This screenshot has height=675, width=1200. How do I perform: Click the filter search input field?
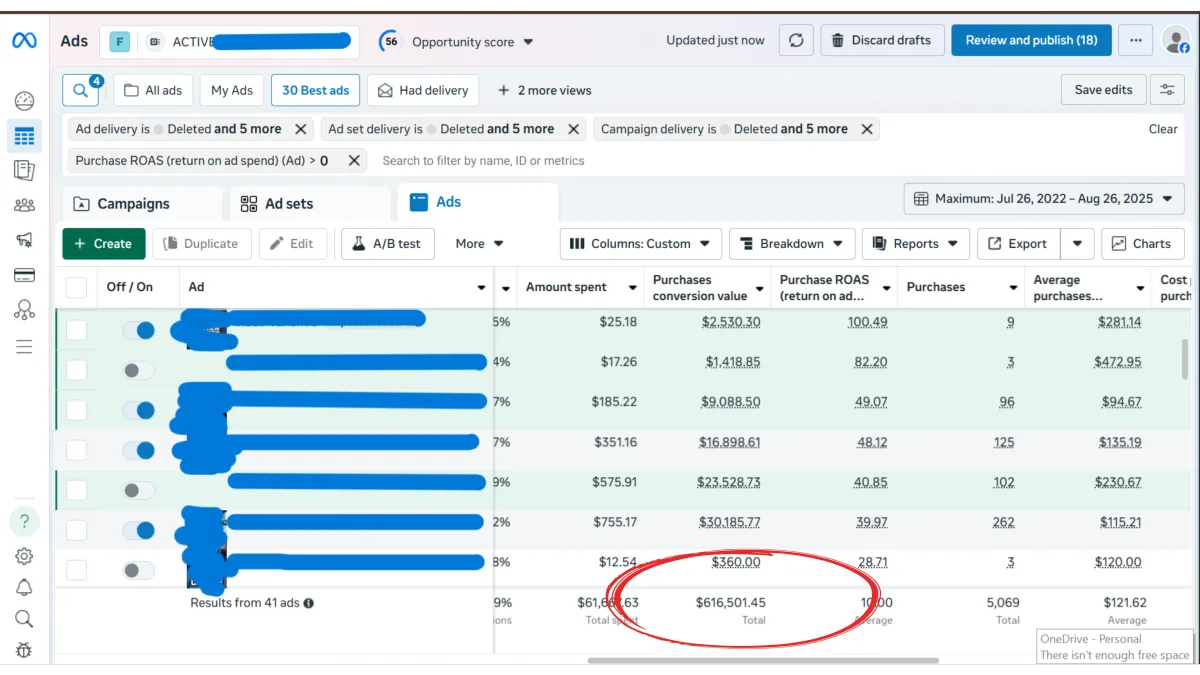pos(483,161)
